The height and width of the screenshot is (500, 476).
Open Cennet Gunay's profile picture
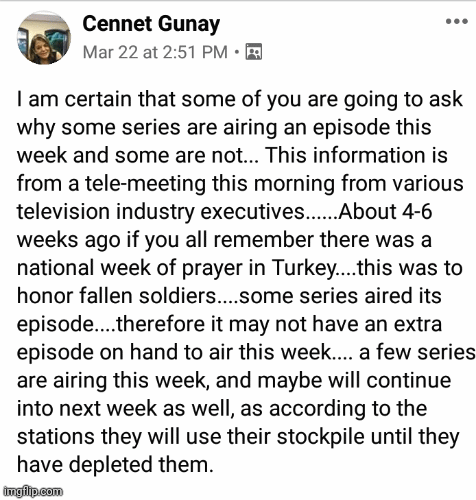(x=44, y=37)
